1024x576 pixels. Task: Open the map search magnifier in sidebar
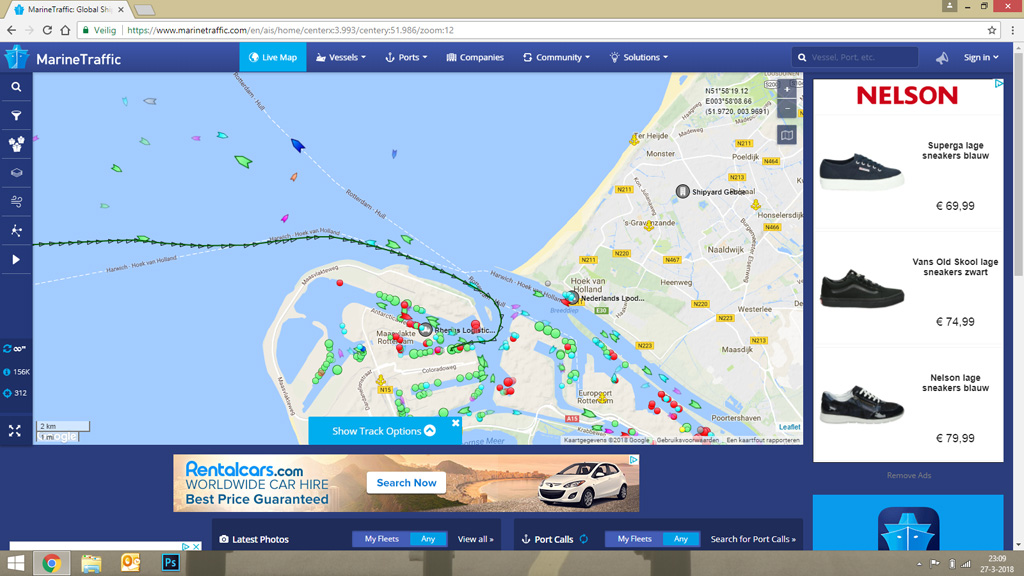click(16, 87)
